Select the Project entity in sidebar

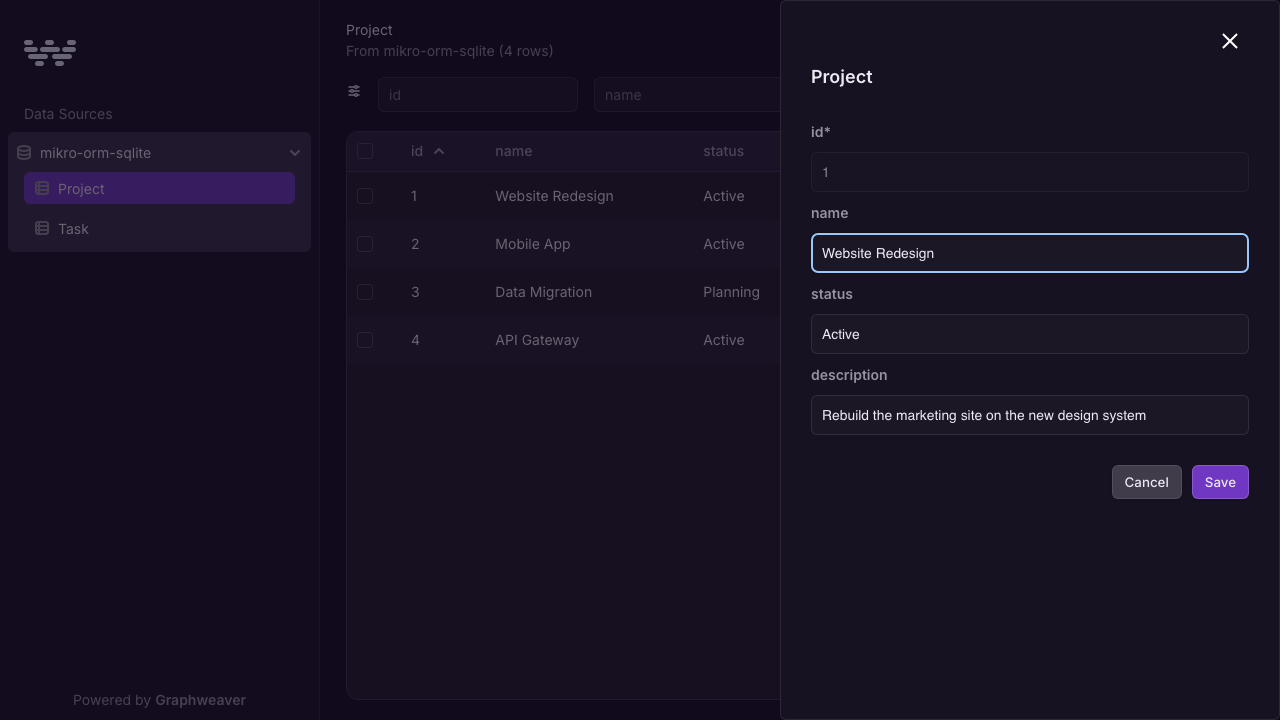click(x=159, y=188)
